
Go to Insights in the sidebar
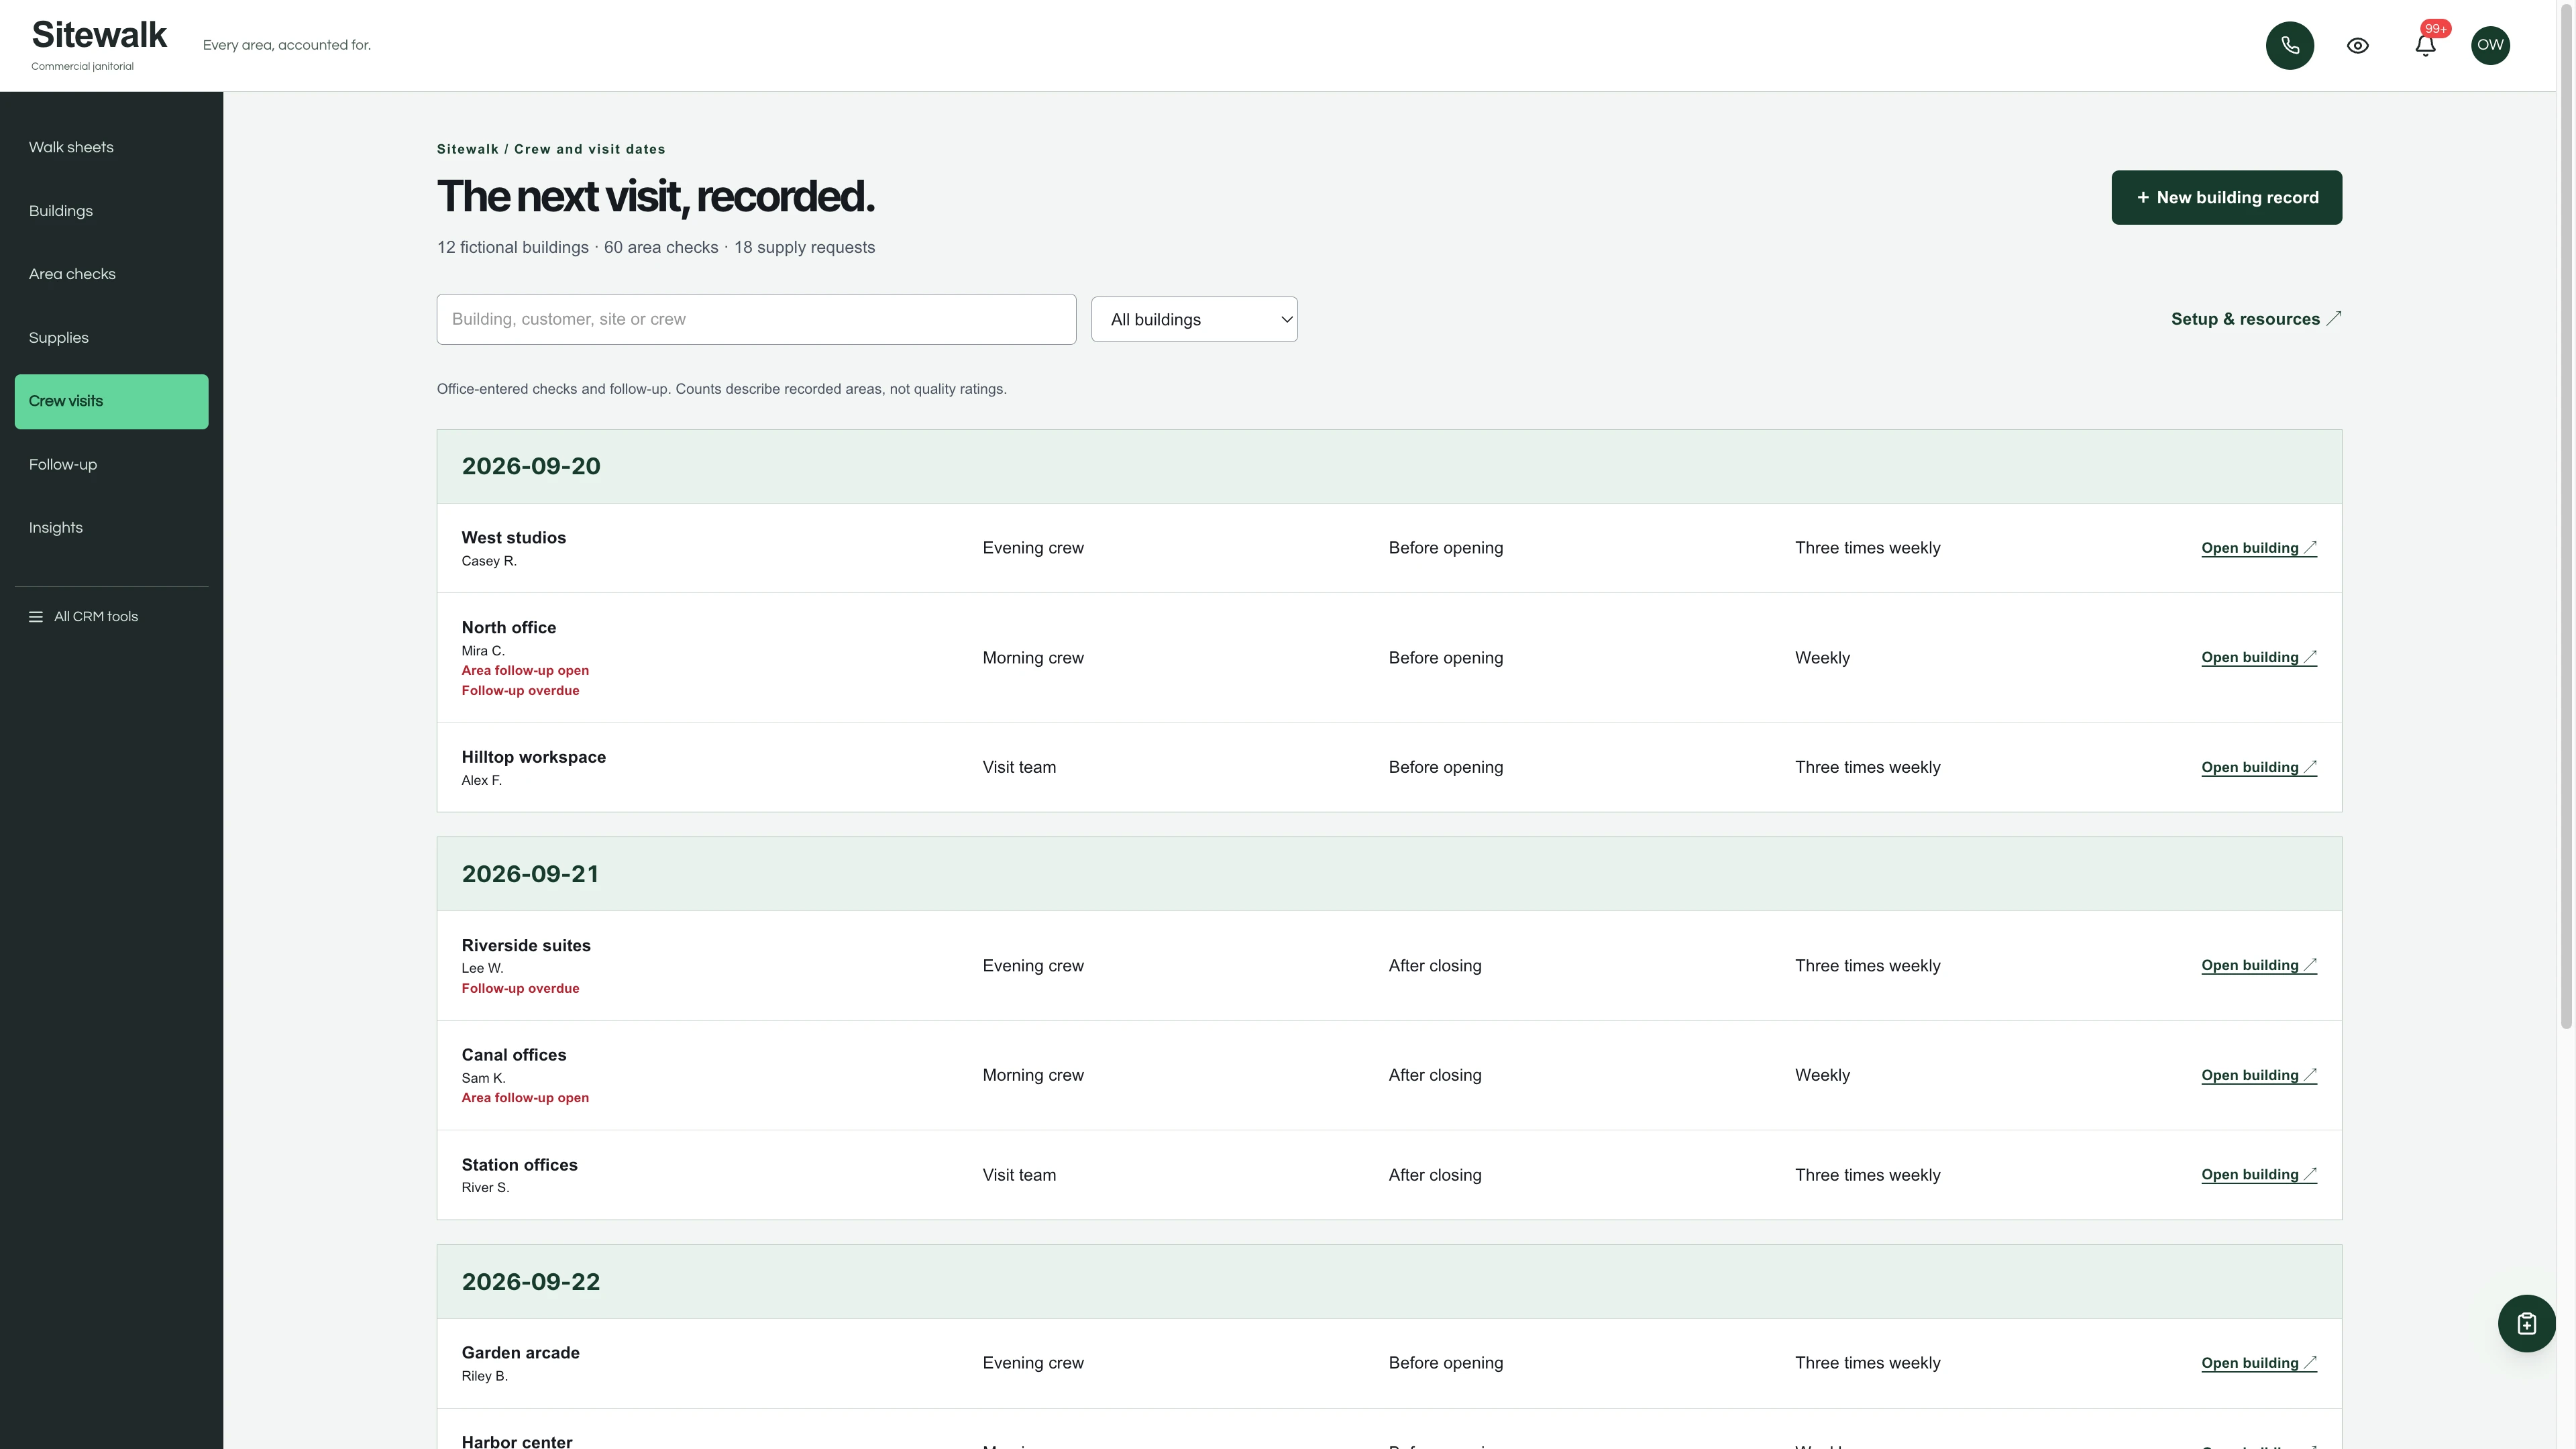coord(111,528)
